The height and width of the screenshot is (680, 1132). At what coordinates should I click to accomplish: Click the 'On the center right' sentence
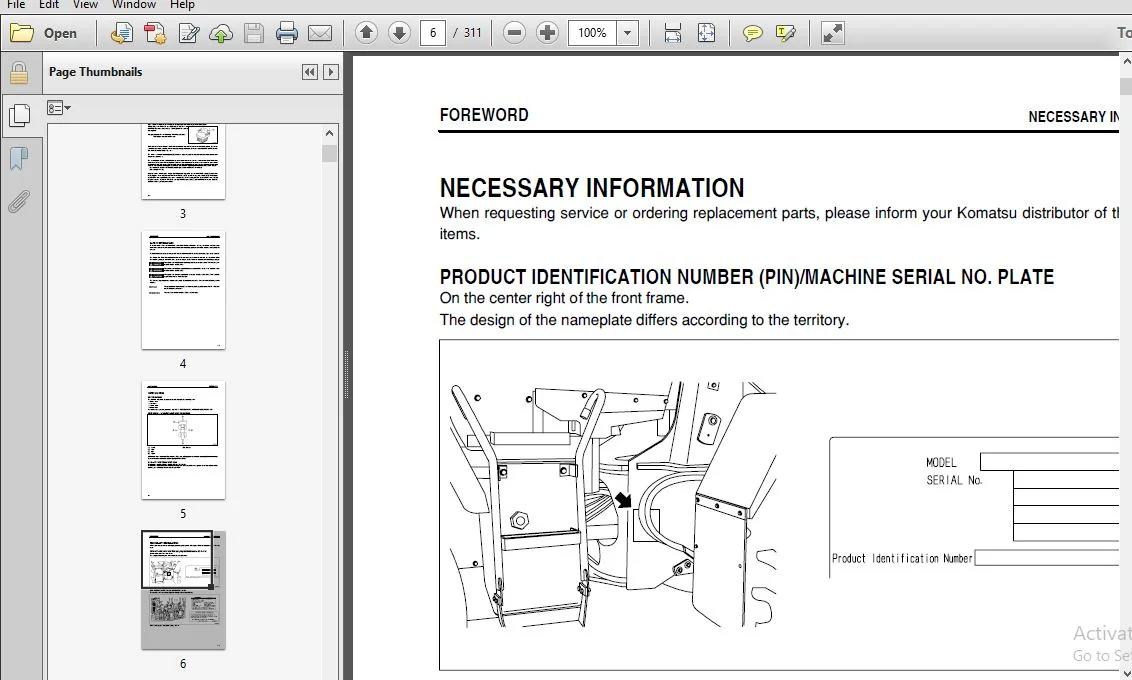coord(564,298)
